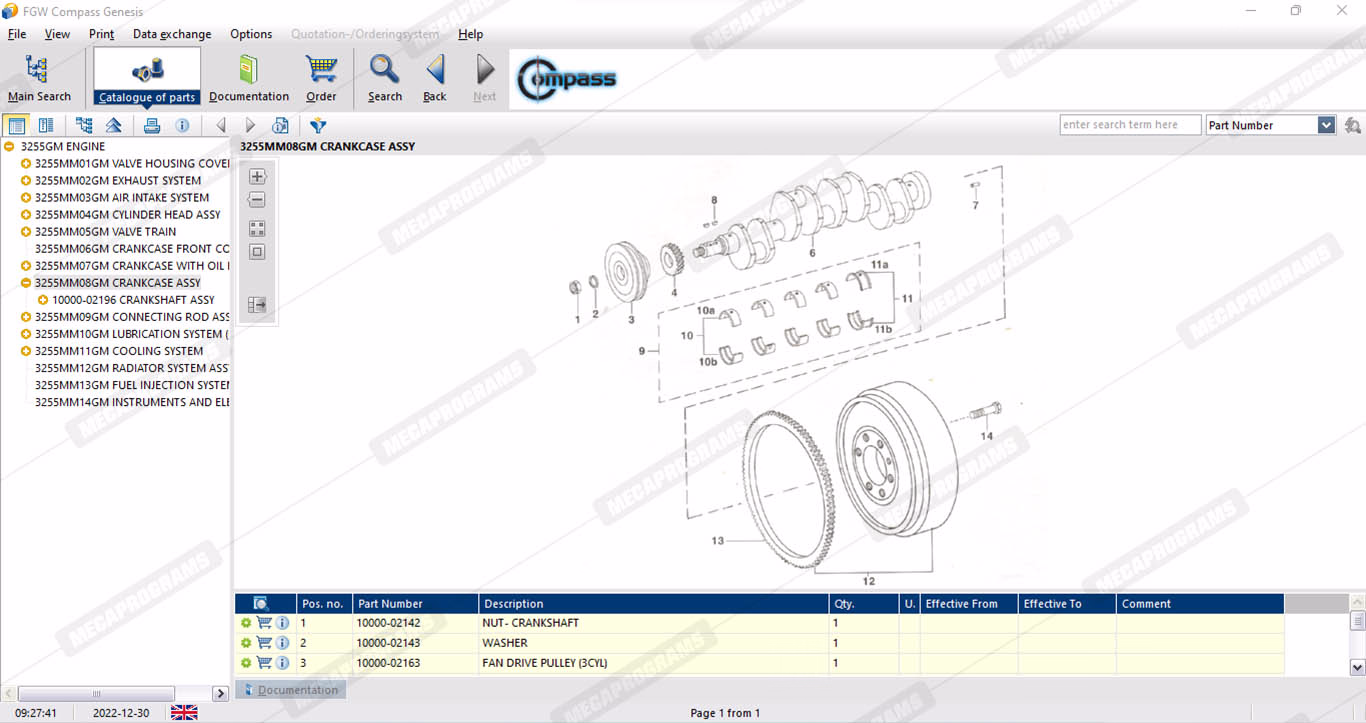Click the double up-arrow level icon
Image resolution: width=1366 pixels, height=723 pixels.
tap(114, 125)
